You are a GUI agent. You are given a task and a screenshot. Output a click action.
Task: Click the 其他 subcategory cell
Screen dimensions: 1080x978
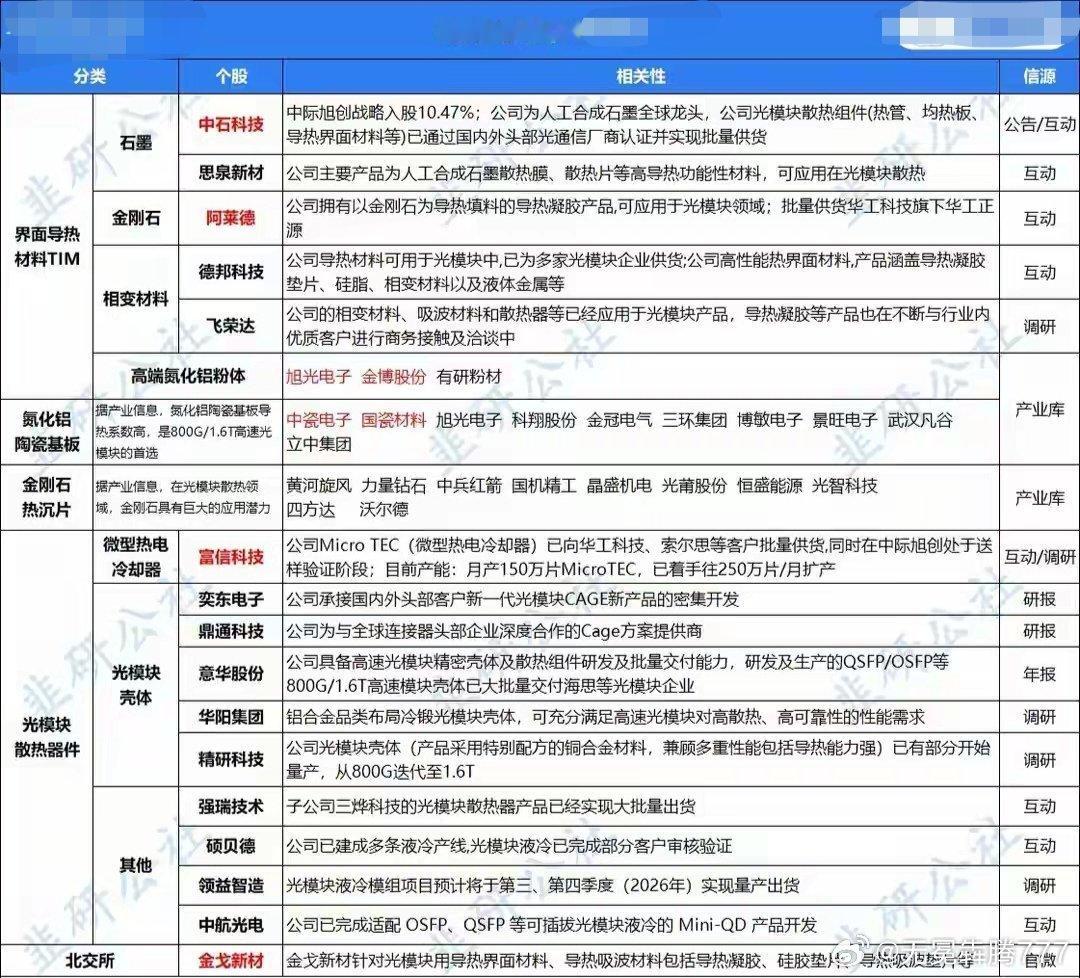tap(136, 865)
